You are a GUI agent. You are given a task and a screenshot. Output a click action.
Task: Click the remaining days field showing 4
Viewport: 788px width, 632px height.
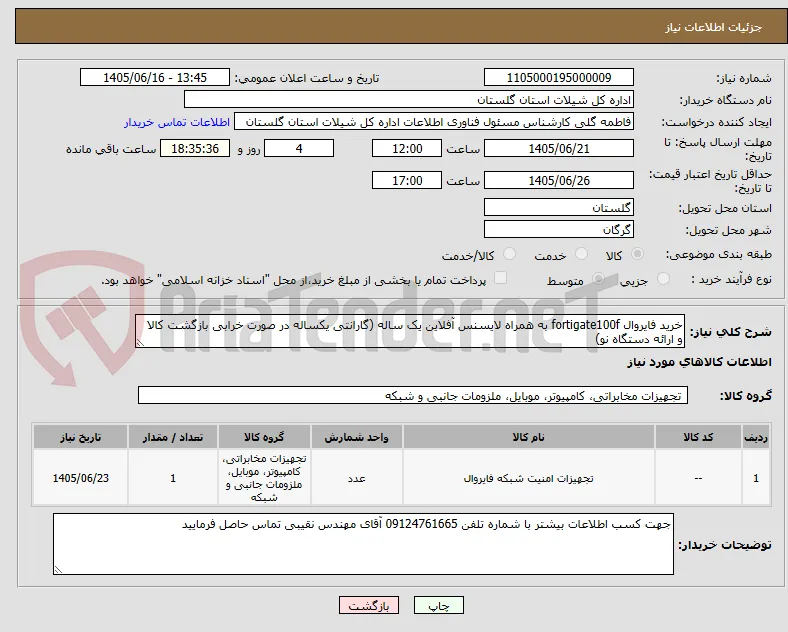[x=299, y=148]
